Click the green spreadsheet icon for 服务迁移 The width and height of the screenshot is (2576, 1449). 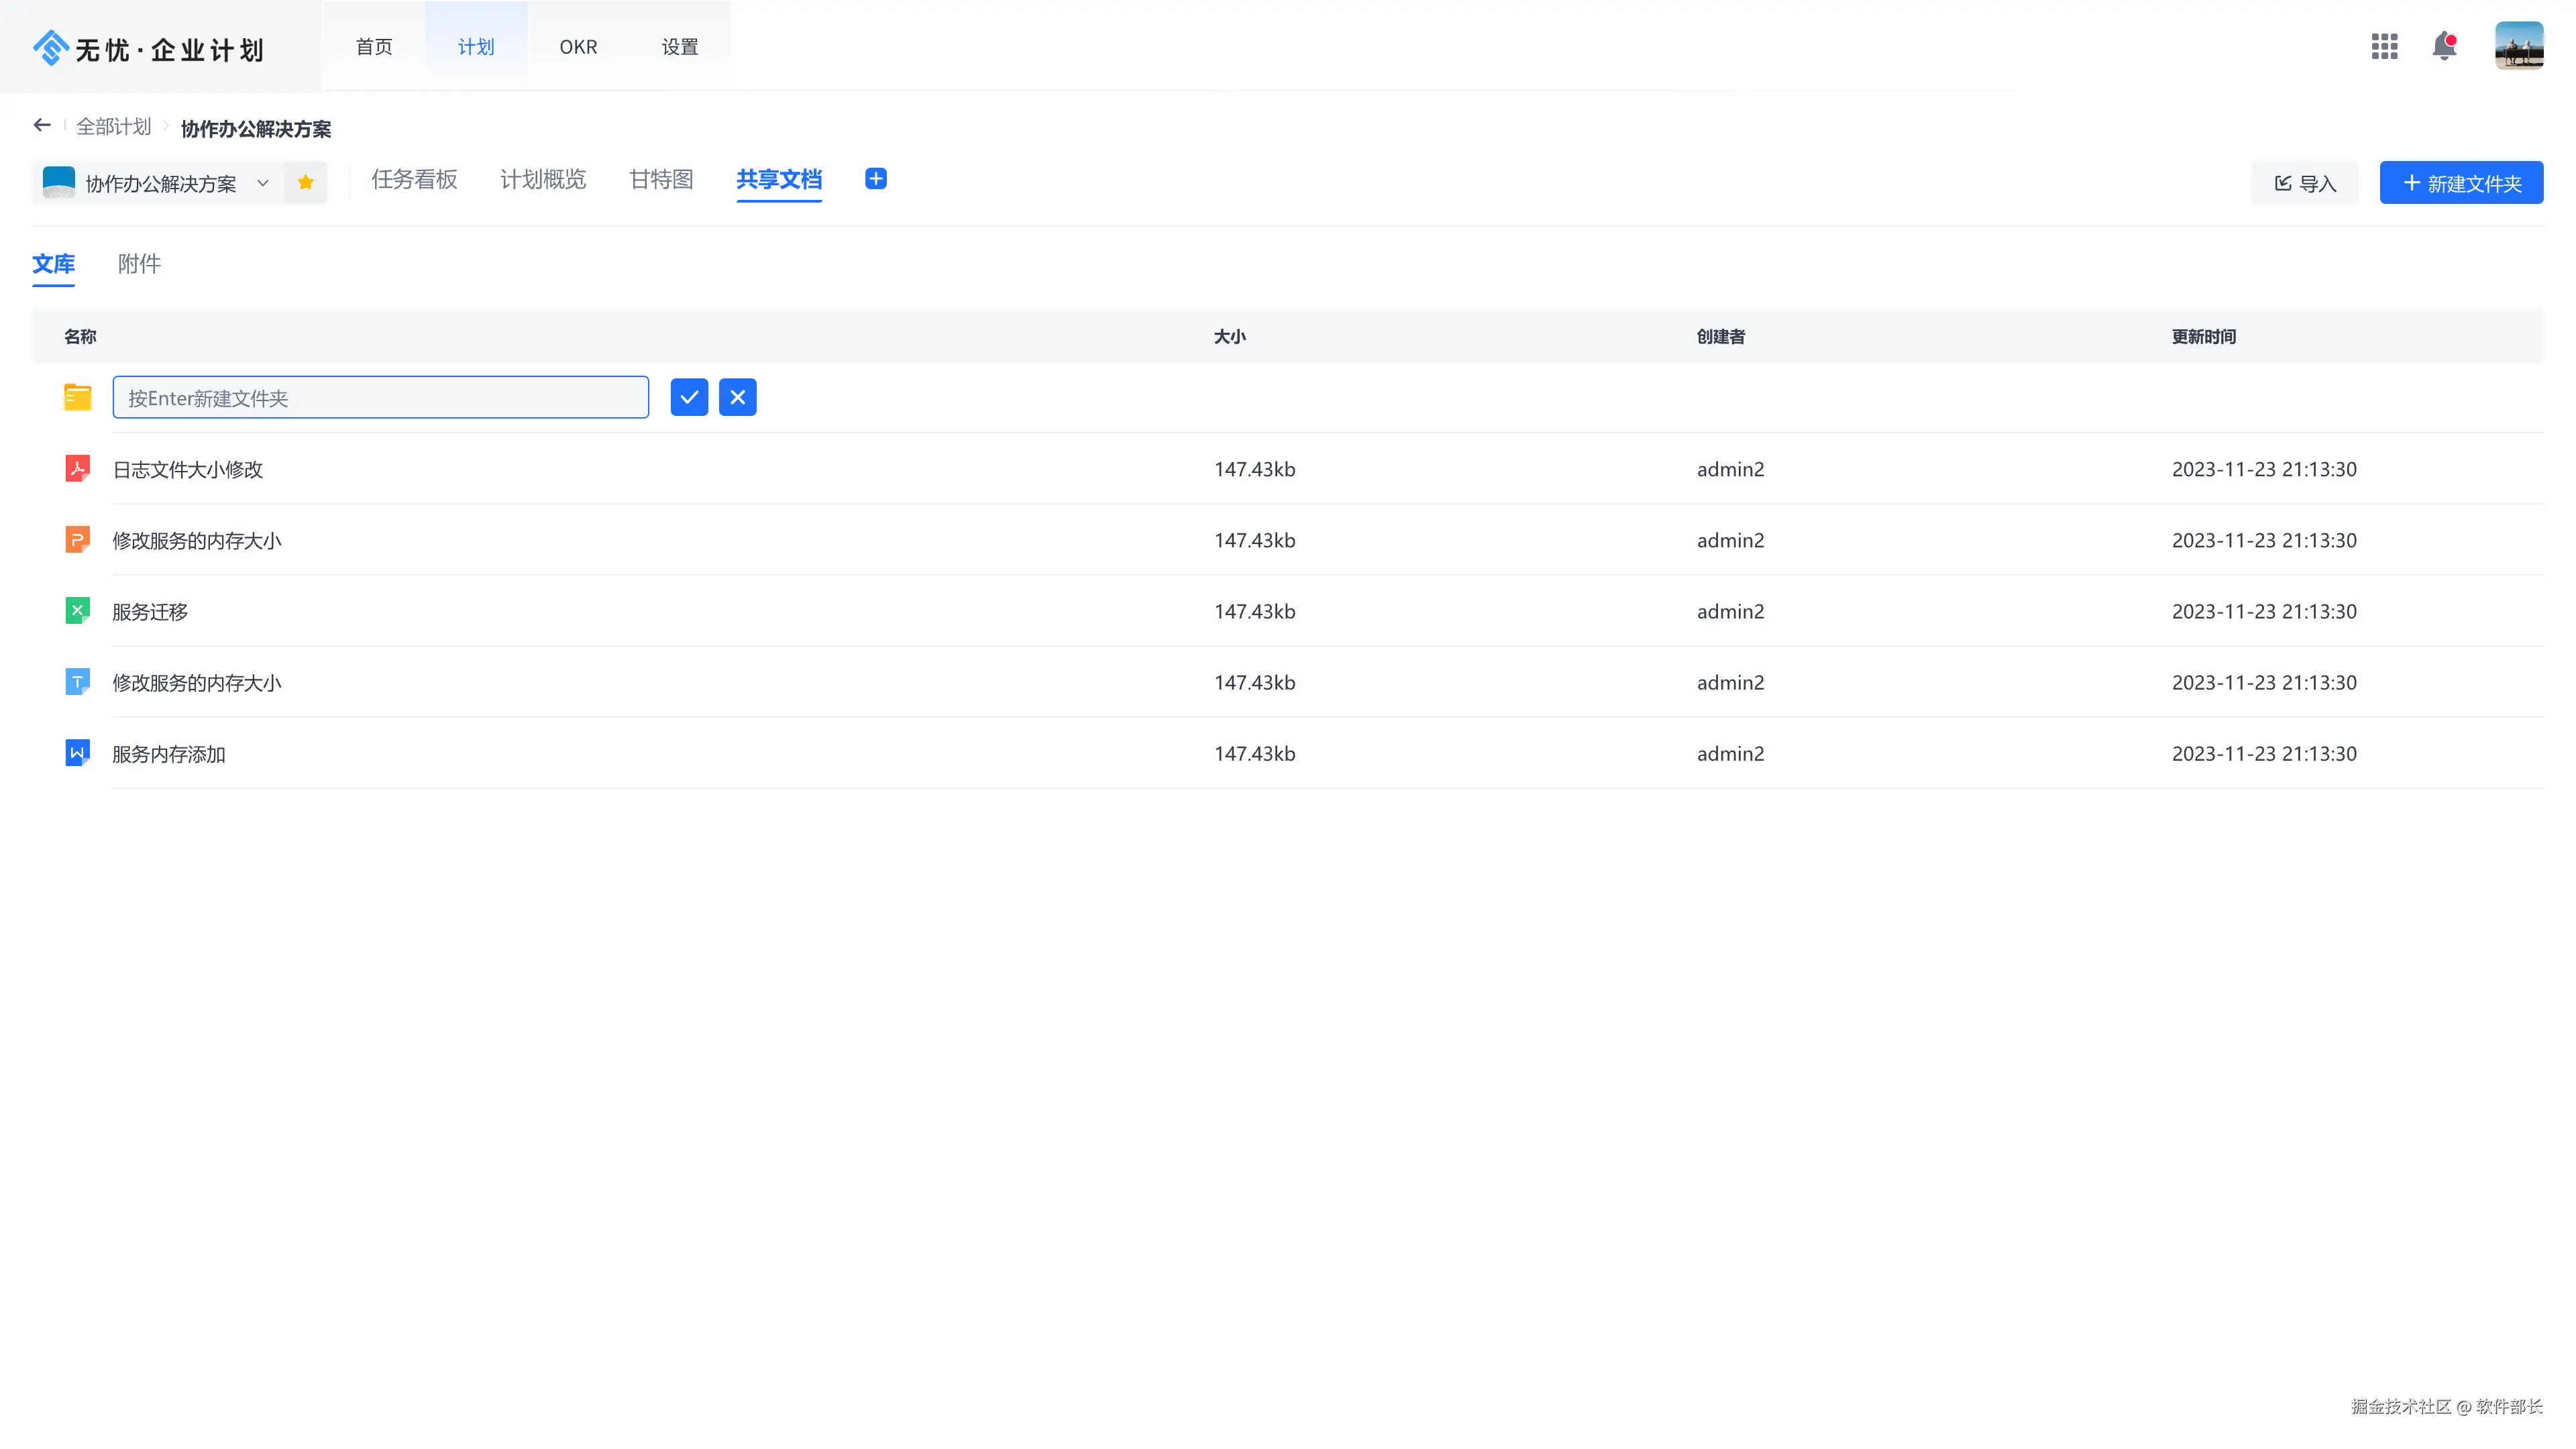tap(77, 610)
